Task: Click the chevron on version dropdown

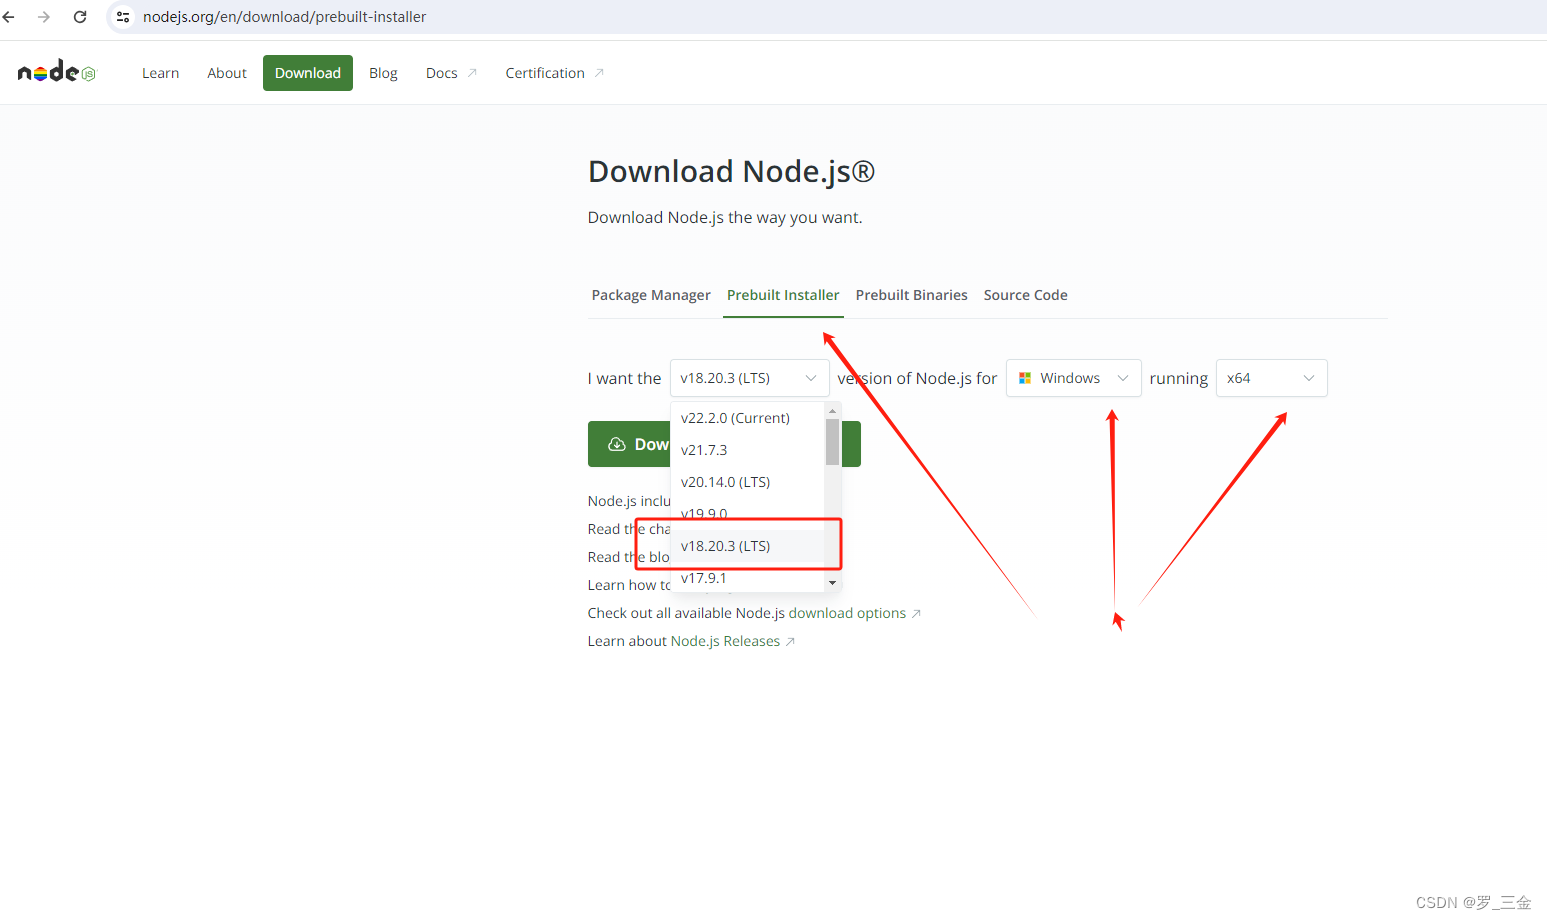Action: tap(811, 378)
